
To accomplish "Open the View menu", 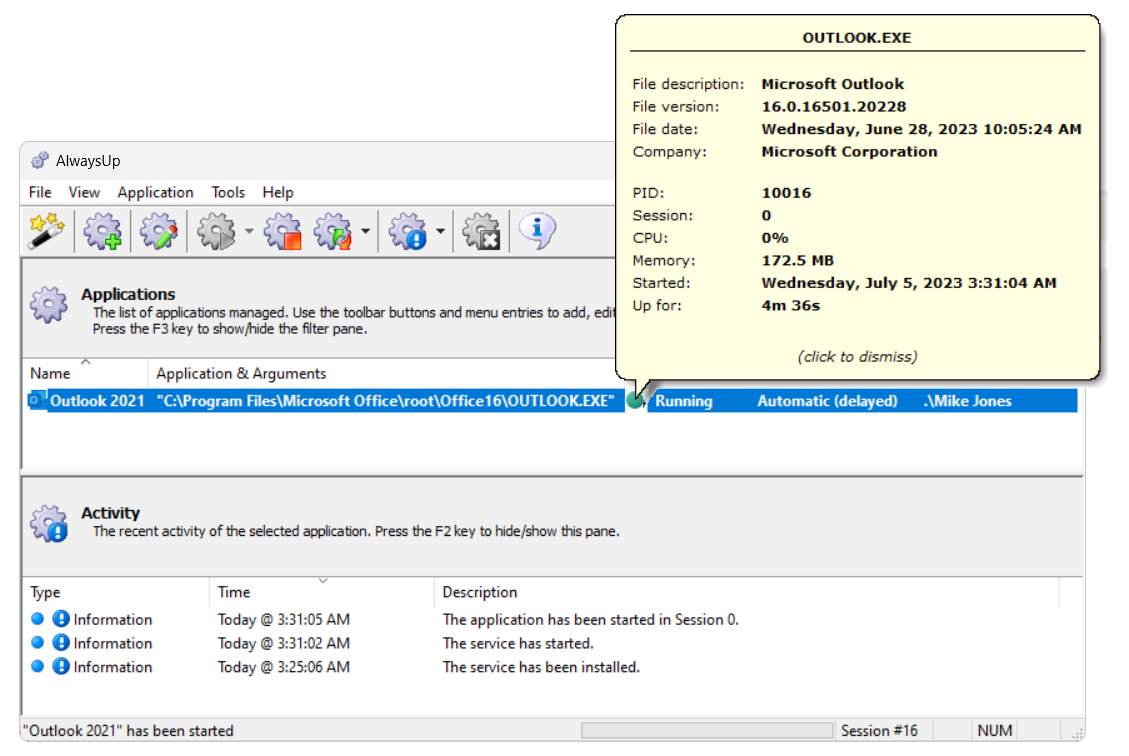I will click(84, 192).
